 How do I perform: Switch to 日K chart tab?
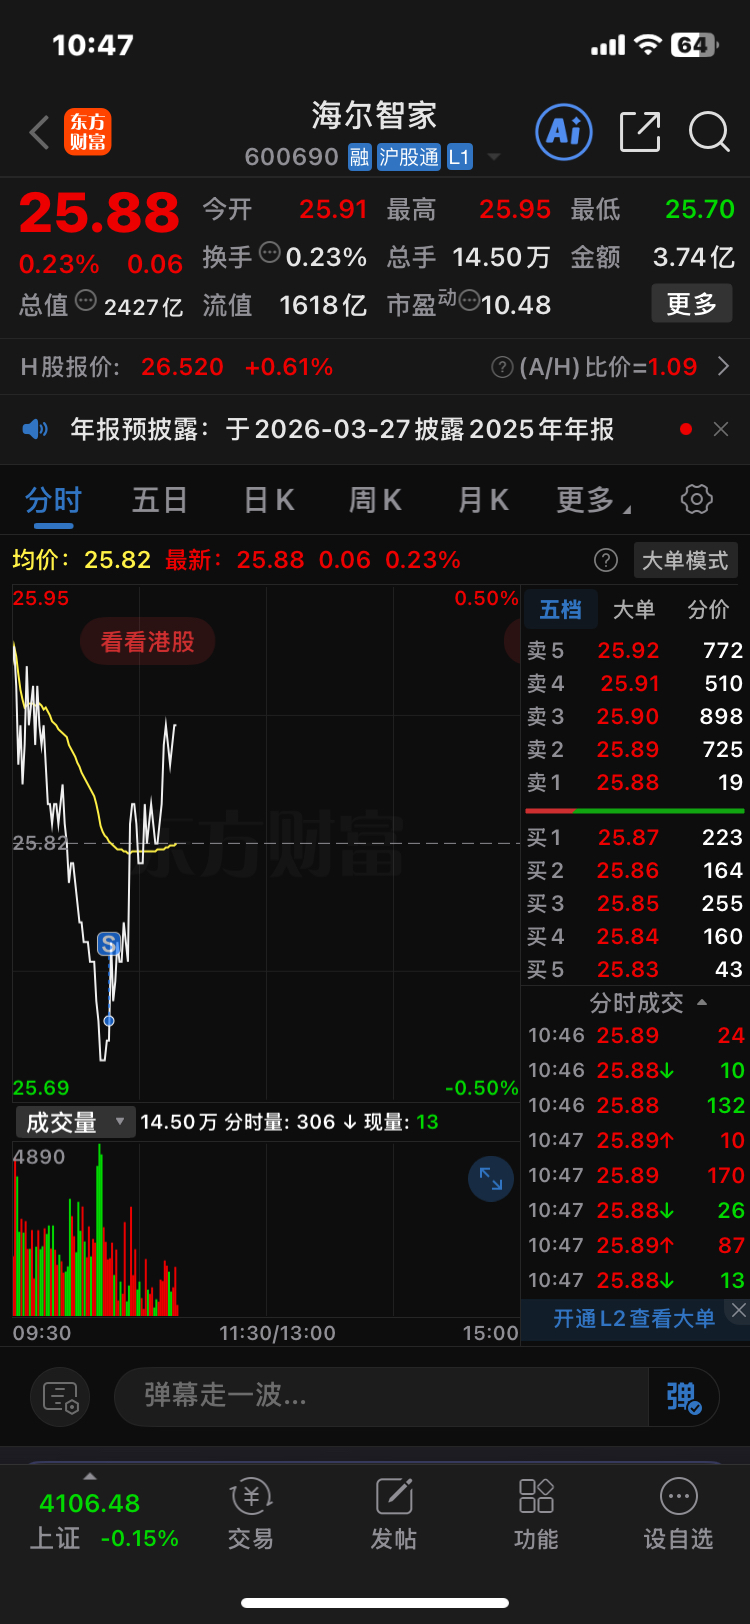click(x=269, y=500)
